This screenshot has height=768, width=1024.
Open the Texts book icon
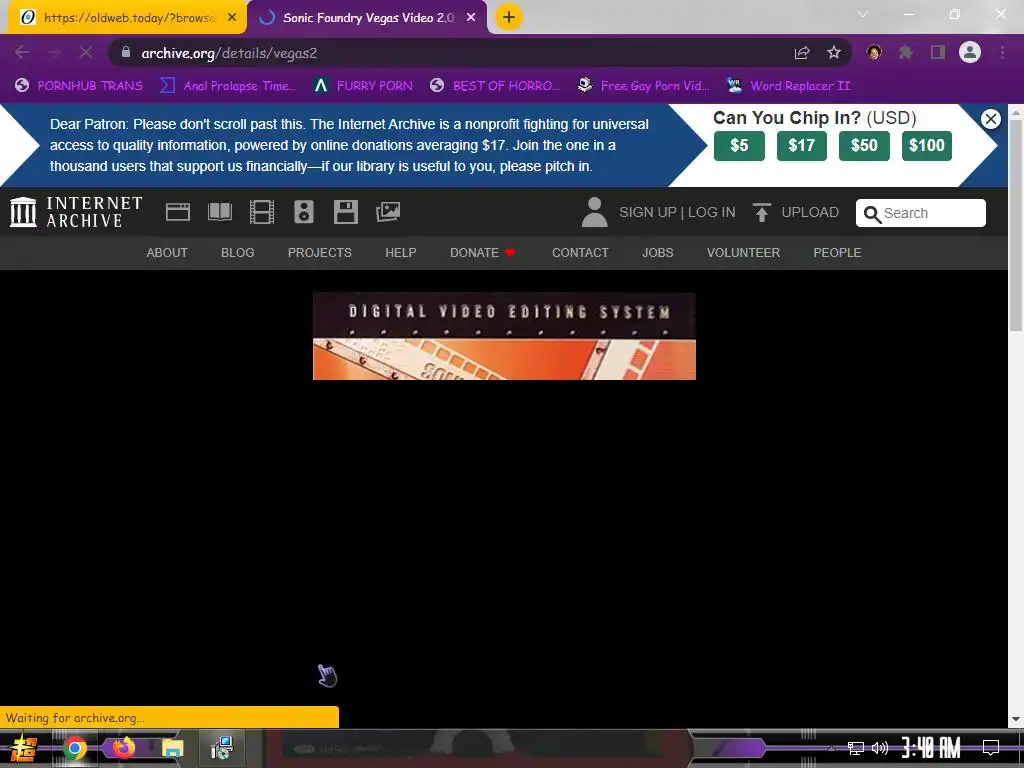(x=220, y=212)
